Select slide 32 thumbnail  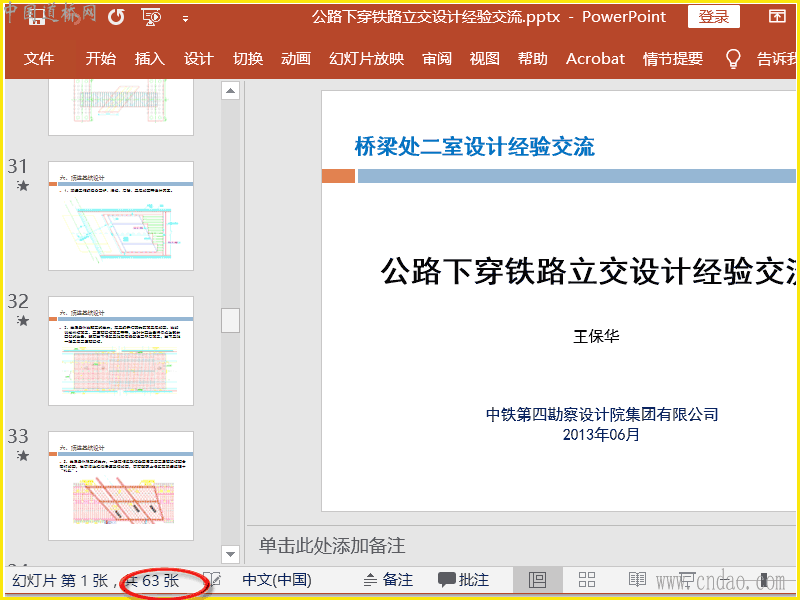(121, 351)
